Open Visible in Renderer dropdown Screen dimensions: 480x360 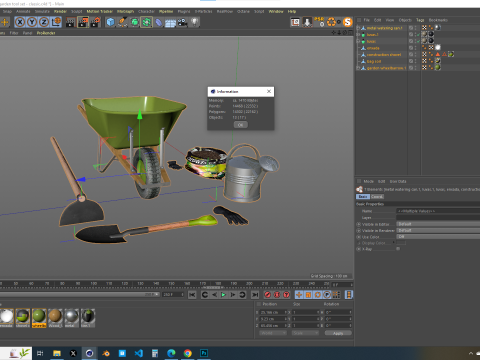[x=438, y=231]
